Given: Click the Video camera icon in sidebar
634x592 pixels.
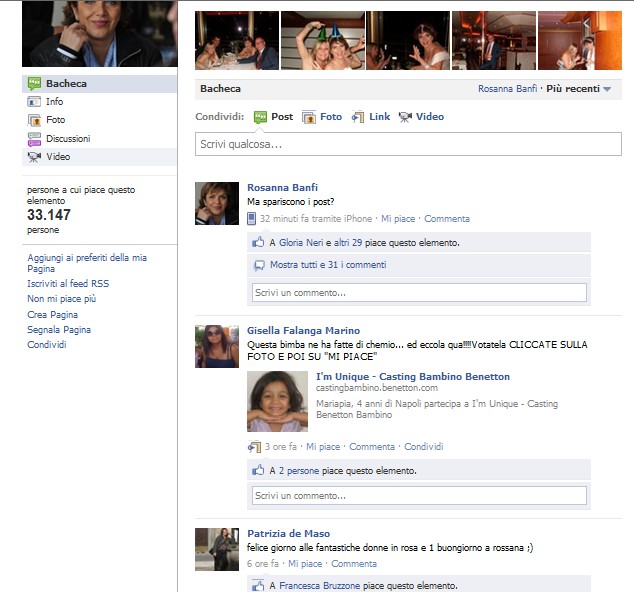Looking at the screenshot, I should tap(34, 157).
